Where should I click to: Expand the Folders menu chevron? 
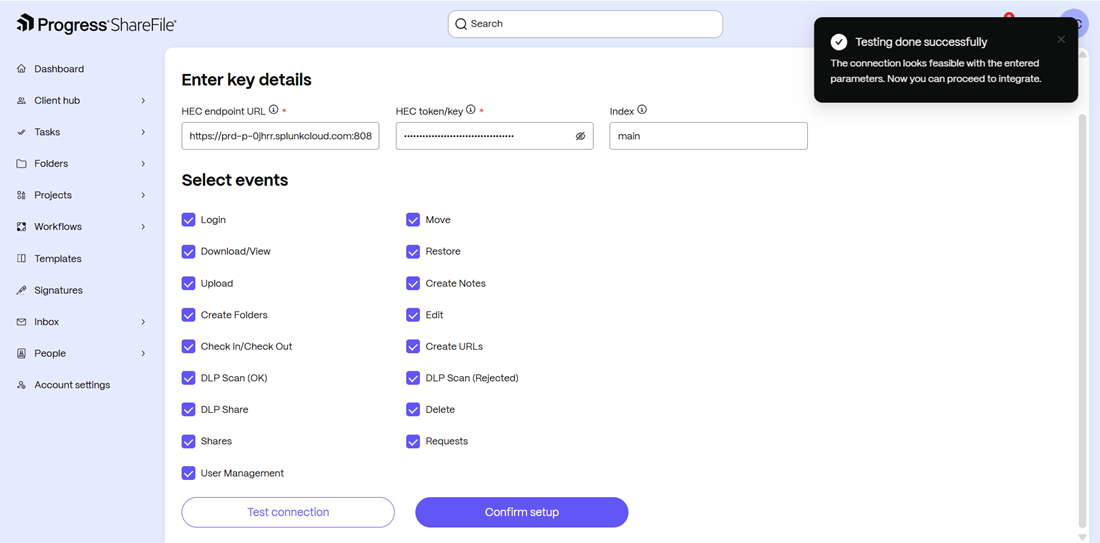[x=143, y=163]
